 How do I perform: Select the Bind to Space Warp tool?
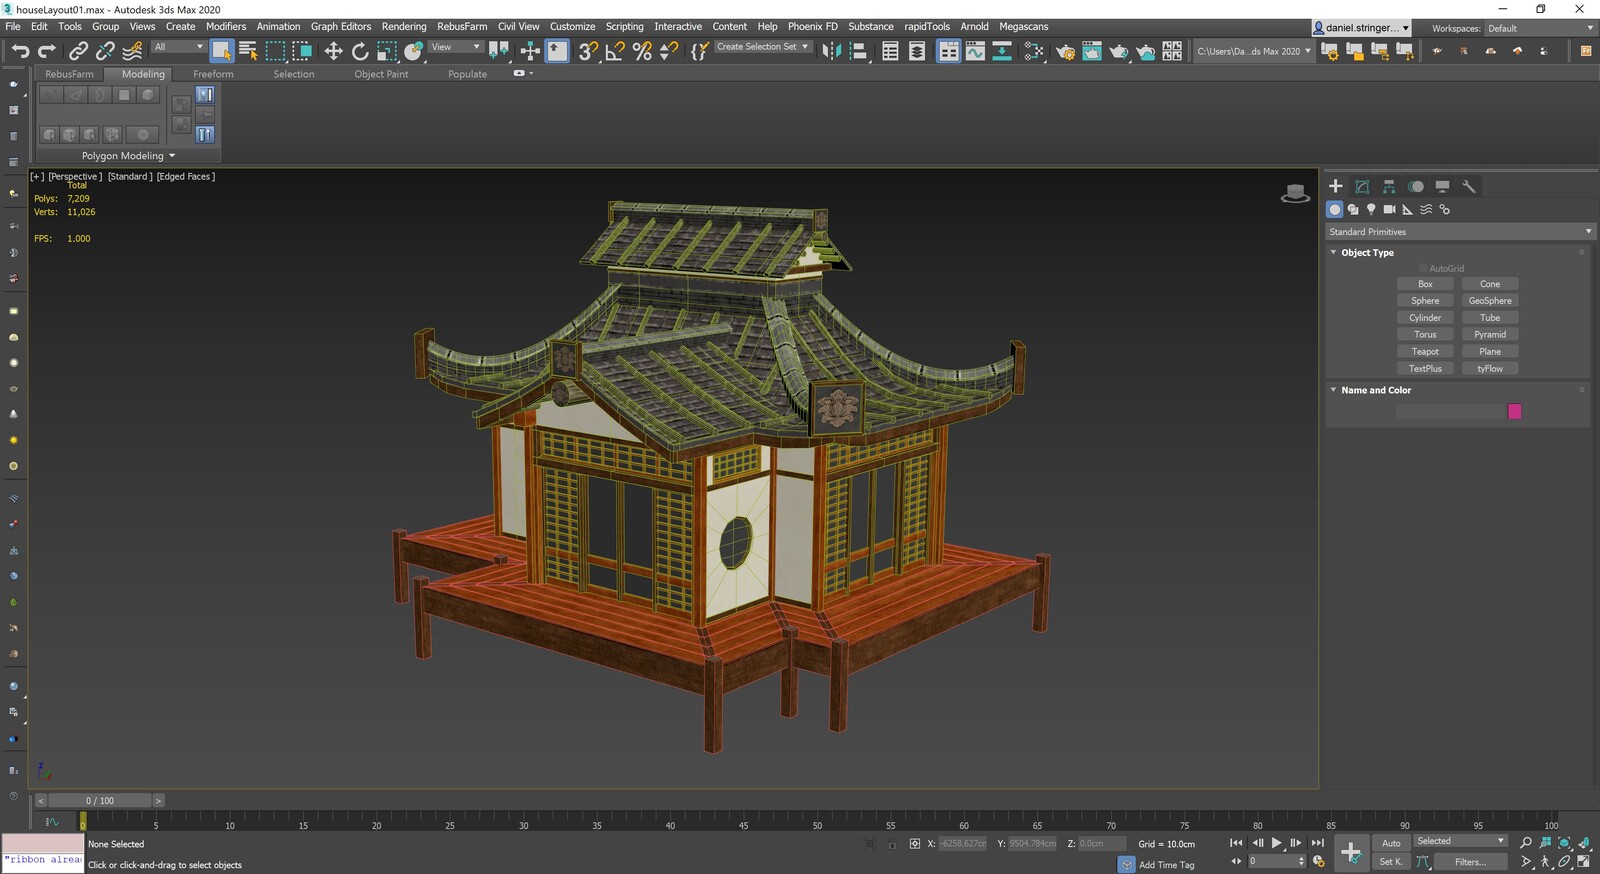click(132, 51)
